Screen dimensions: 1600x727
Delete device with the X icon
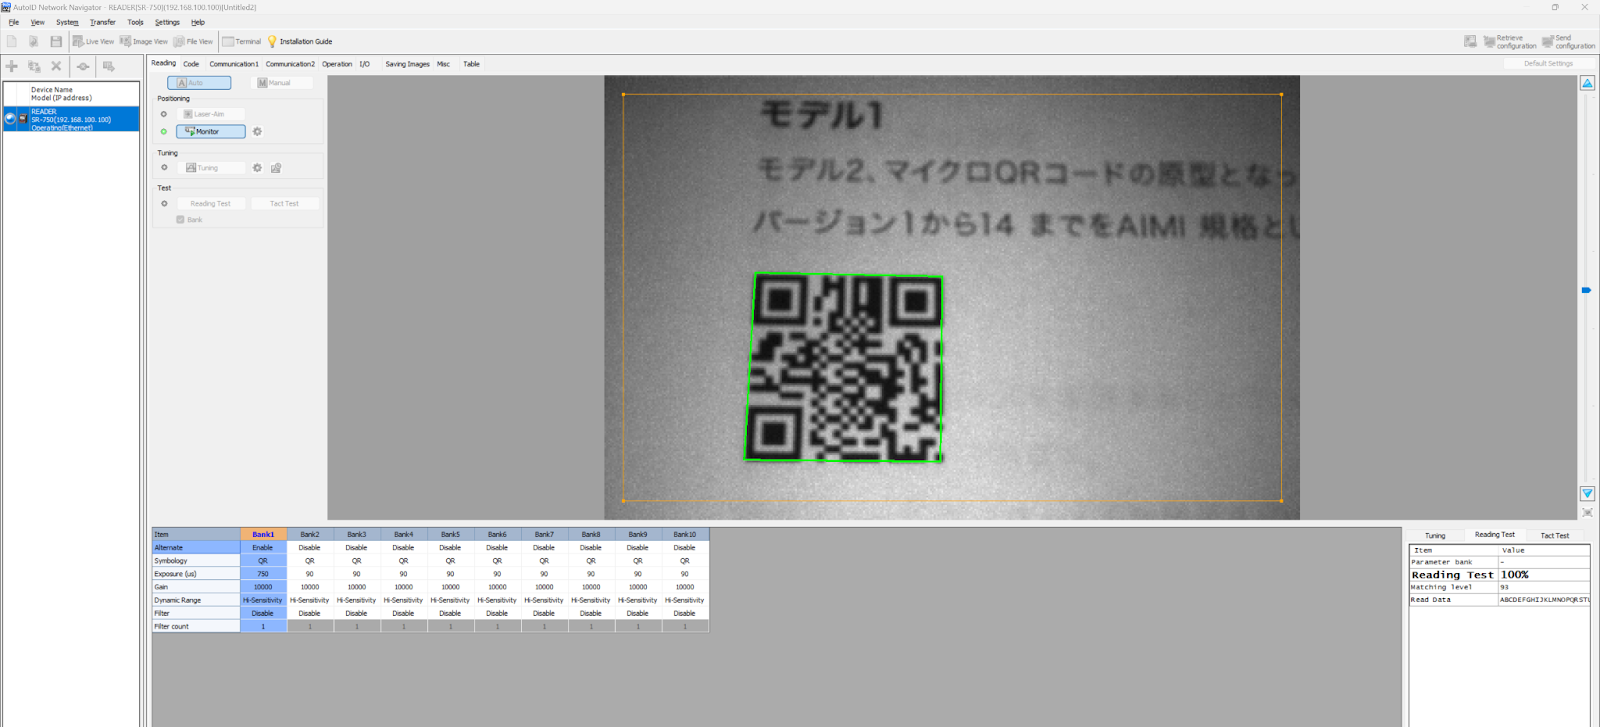tap(56, 66)
